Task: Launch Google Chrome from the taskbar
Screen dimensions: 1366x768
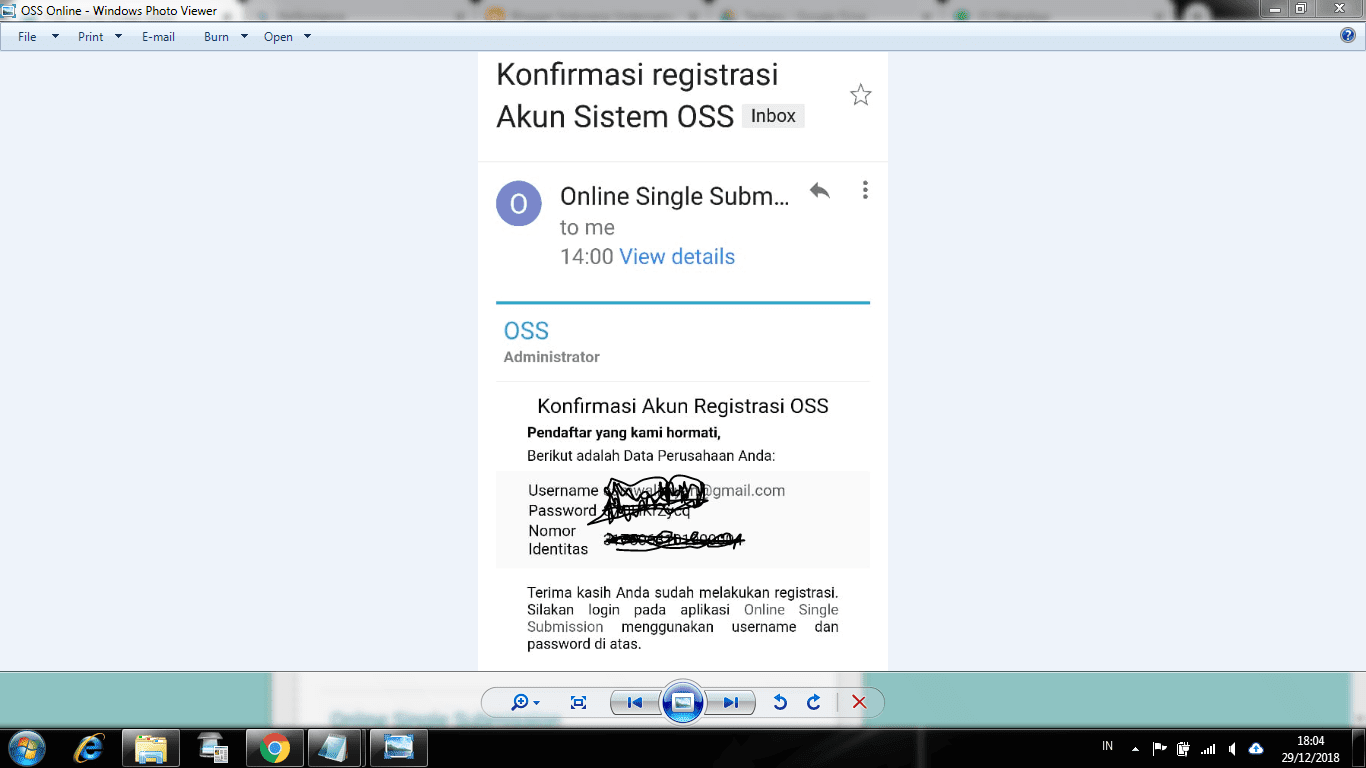Action: click(275, 748)
